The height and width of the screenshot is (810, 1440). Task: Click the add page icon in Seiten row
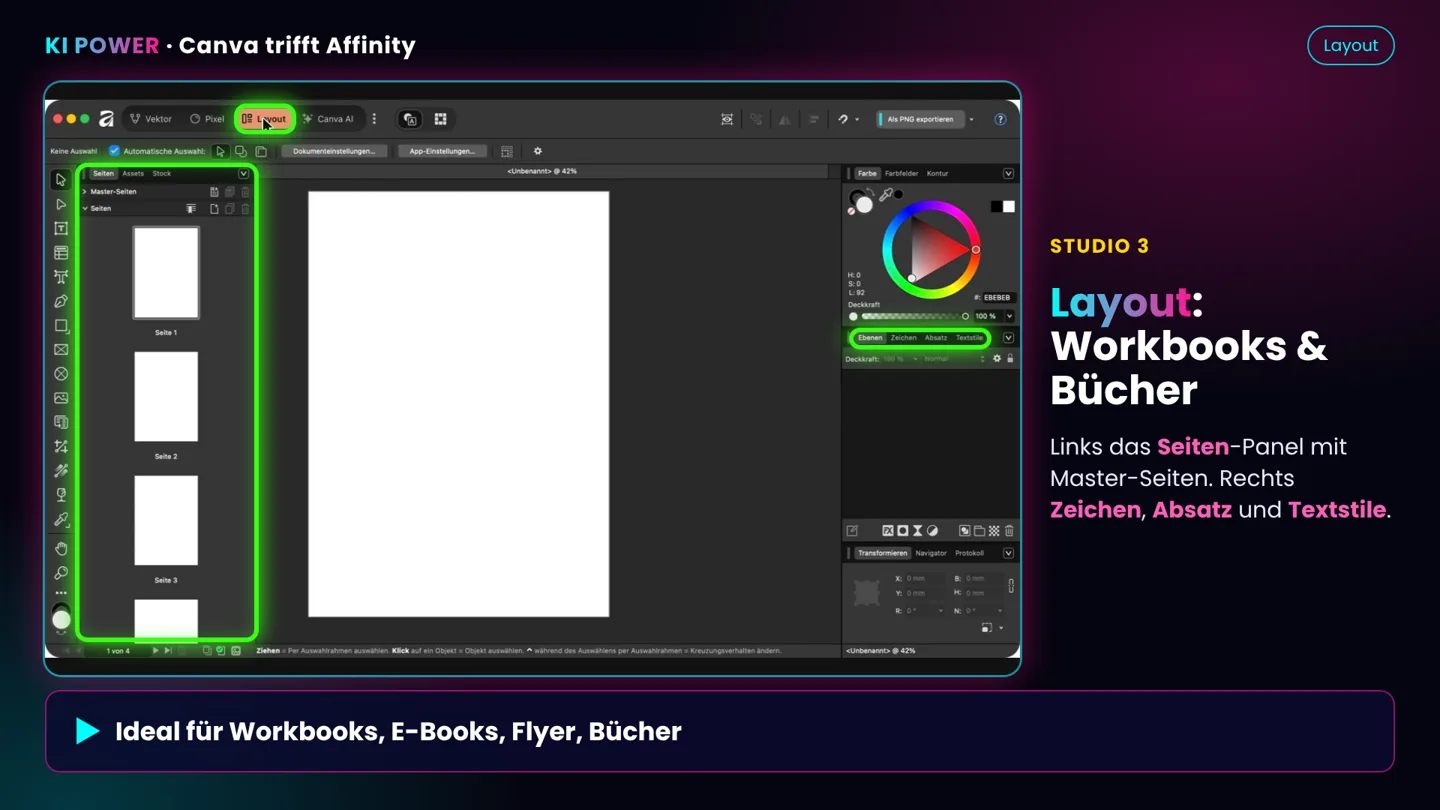pos(214,209)
